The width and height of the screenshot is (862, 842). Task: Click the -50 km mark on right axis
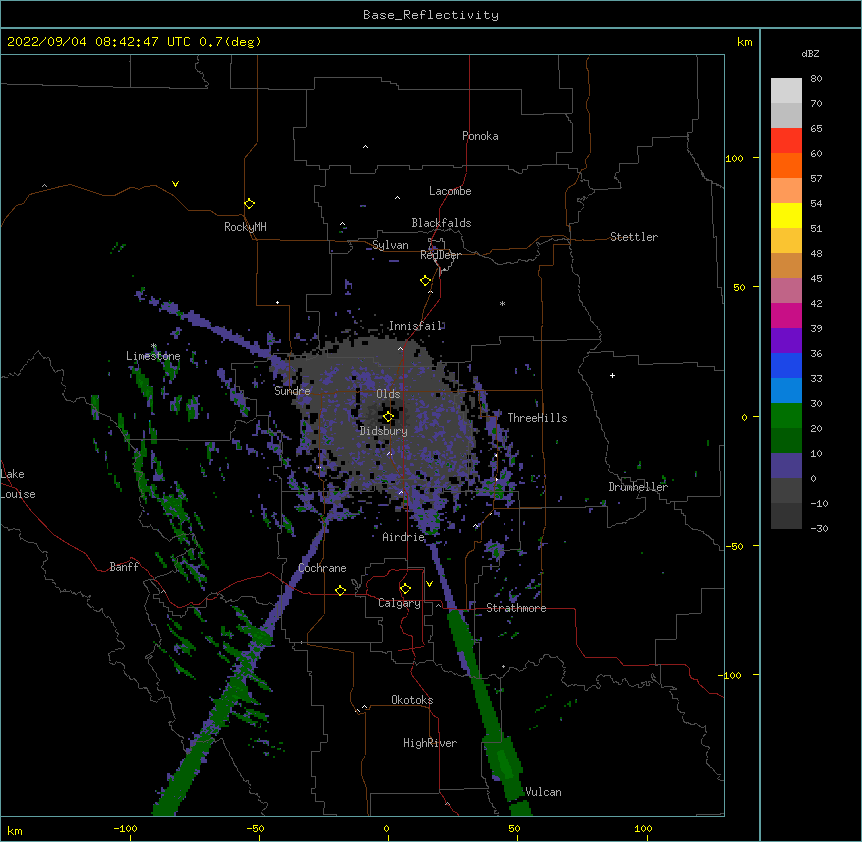point(734,546)
